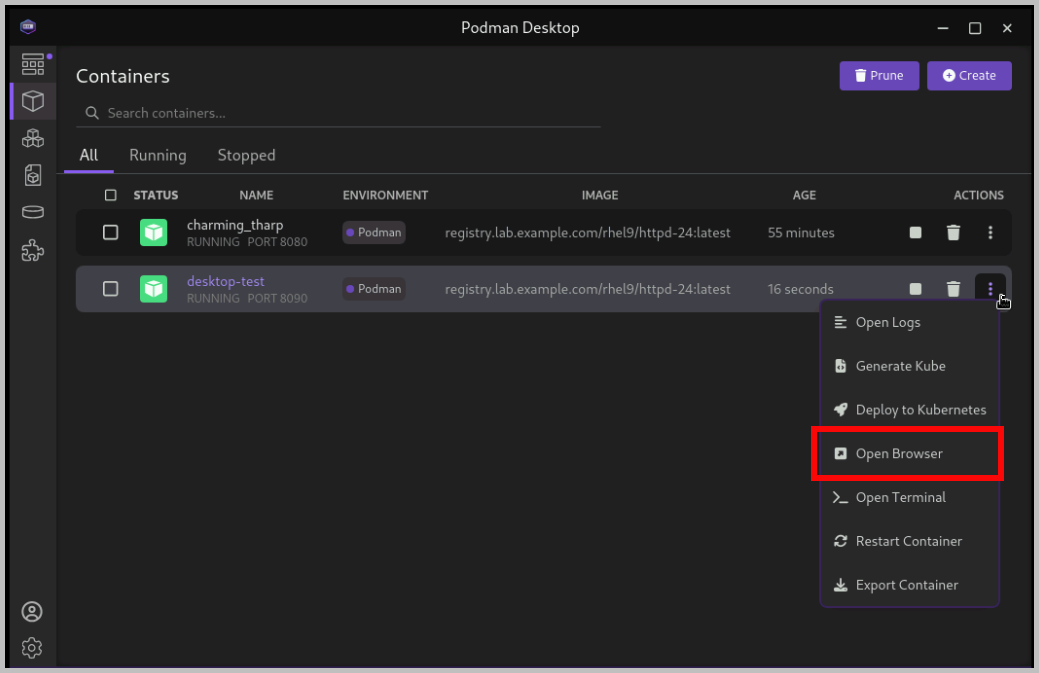Open the Pods section in the sidebar

[32, 138]
